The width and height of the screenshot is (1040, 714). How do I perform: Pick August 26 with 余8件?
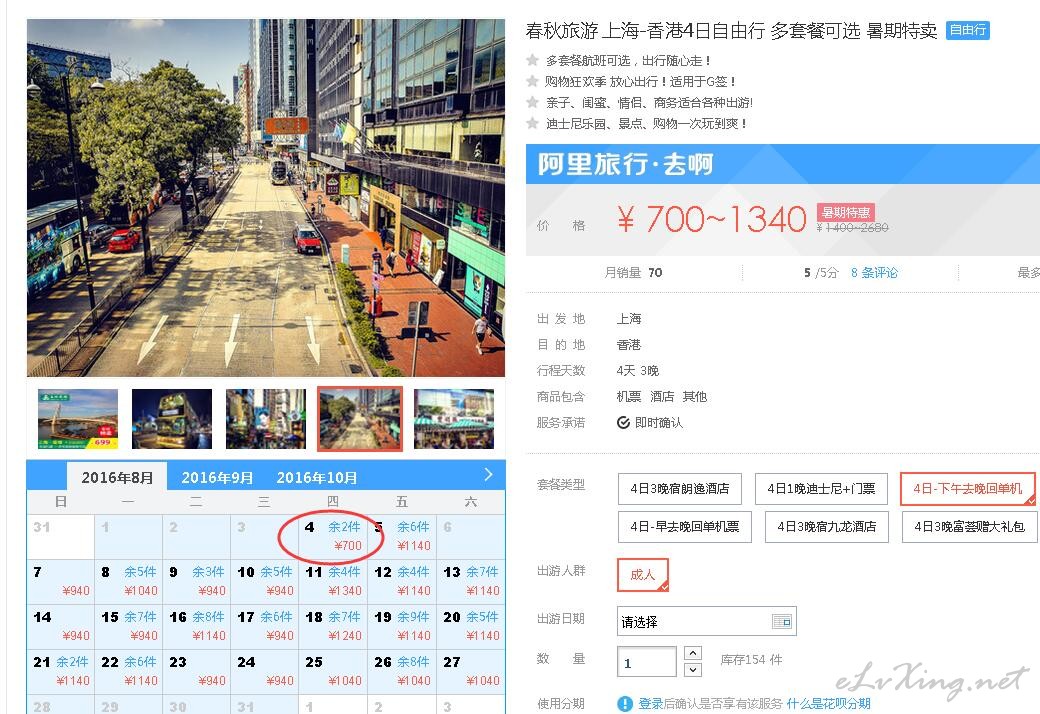coord(401,672)
